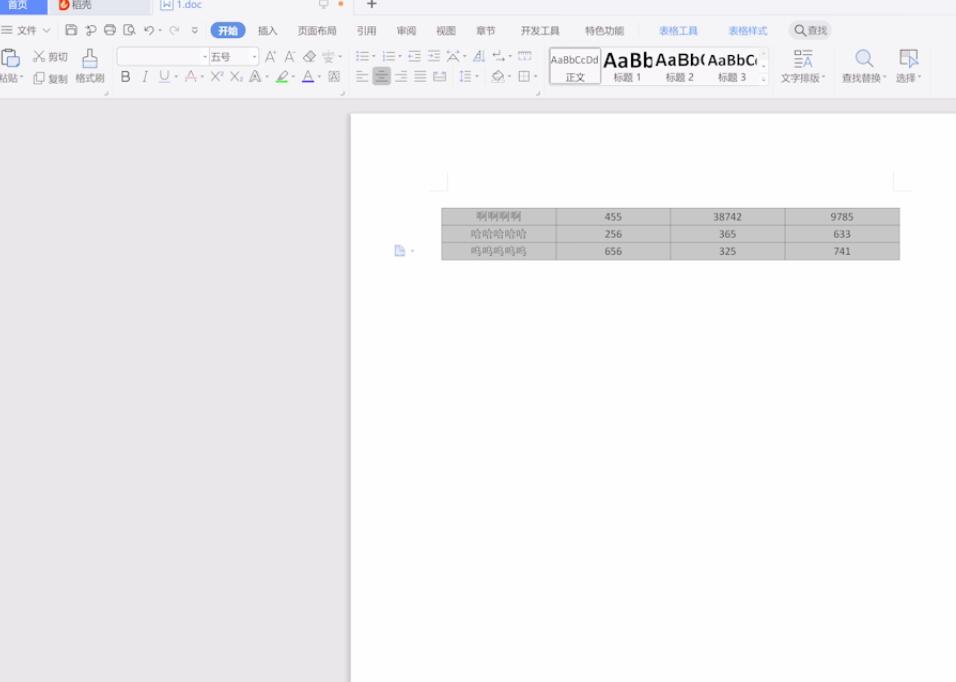Click the Increase Font Size icon
The image size is (956, 682).
pyautogui.click(x=270, y=57)
